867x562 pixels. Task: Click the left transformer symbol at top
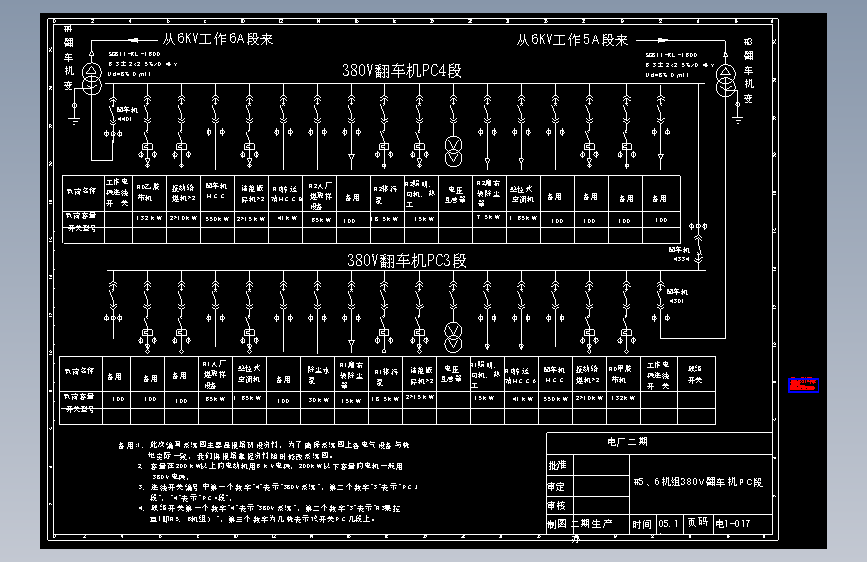click(x=92, y=78)
